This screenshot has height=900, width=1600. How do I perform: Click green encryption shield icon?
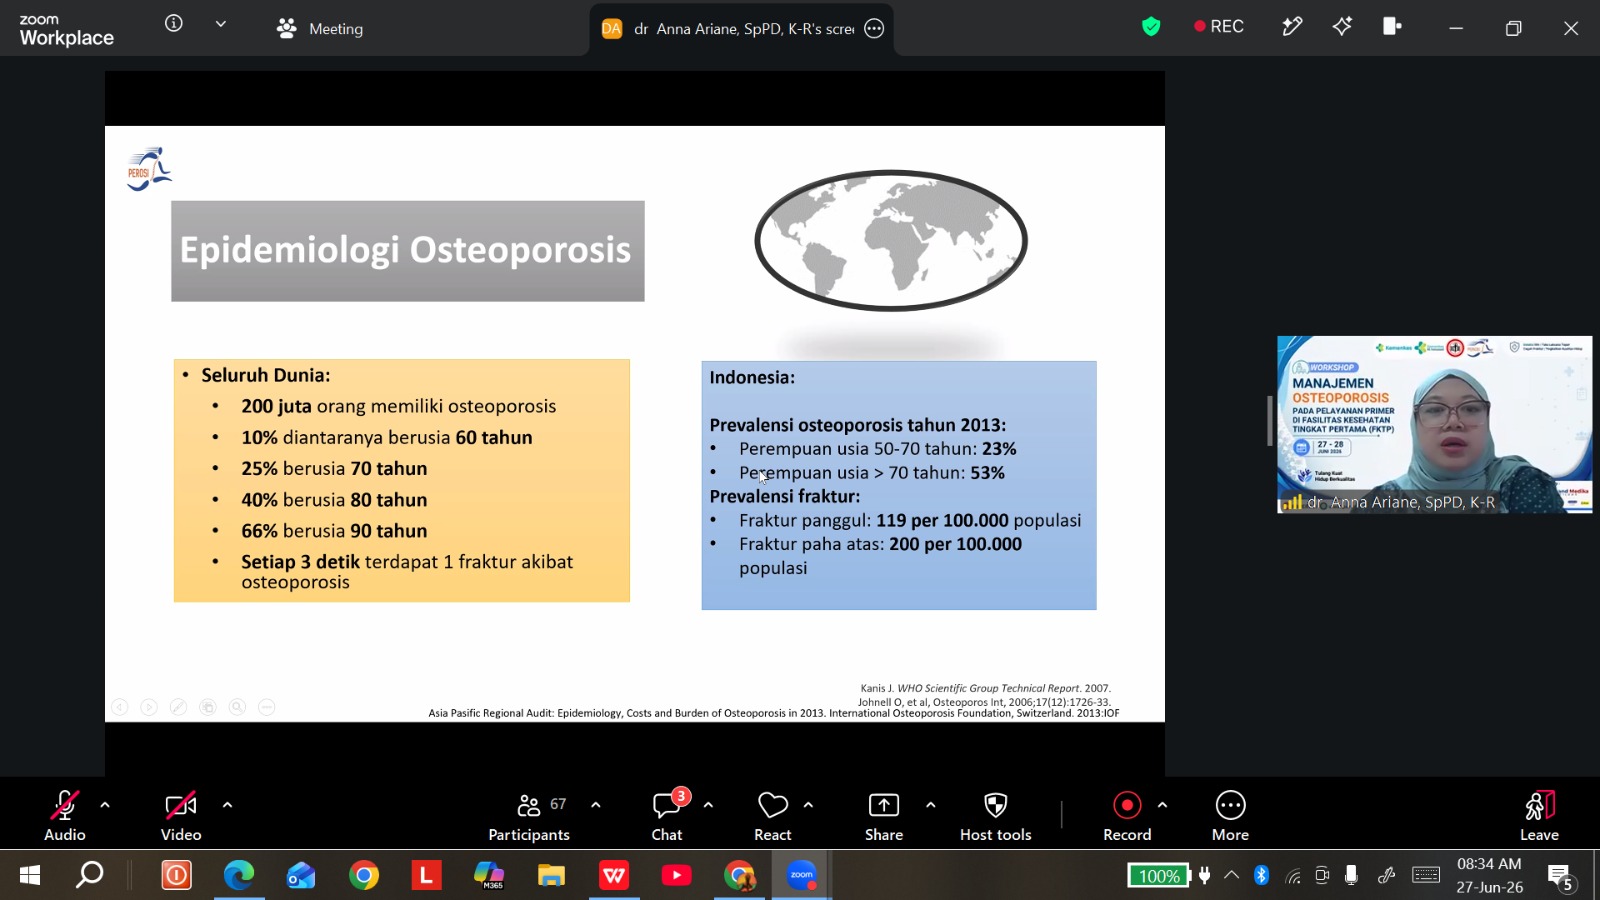point(1151,27)
